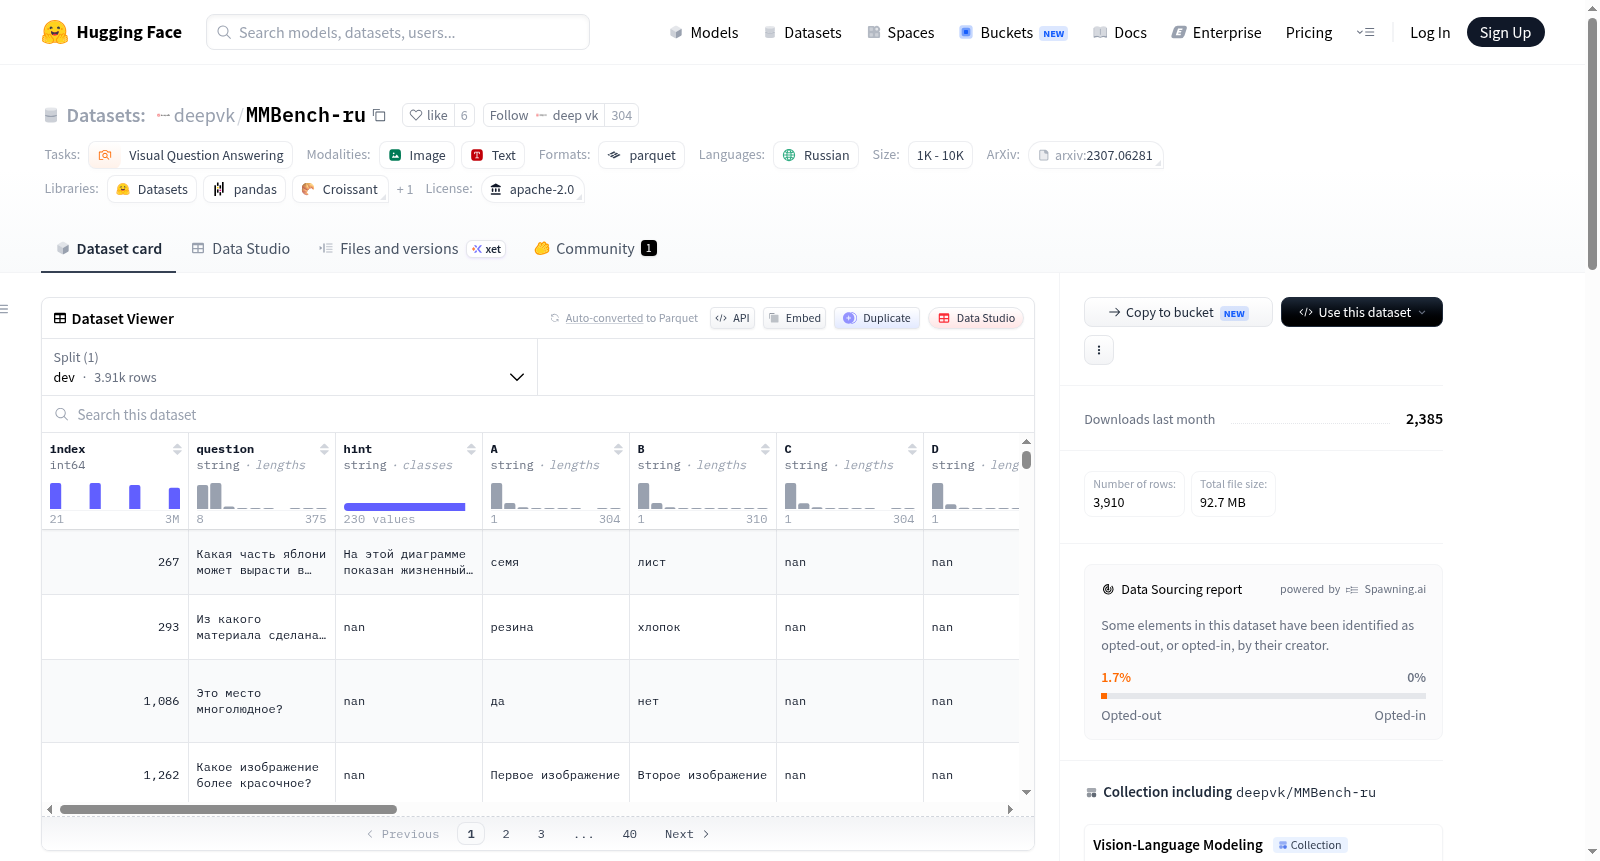Viewport: 1600px width, 861px height.
Task: Click the Log In link
Action: (1429, 32)
